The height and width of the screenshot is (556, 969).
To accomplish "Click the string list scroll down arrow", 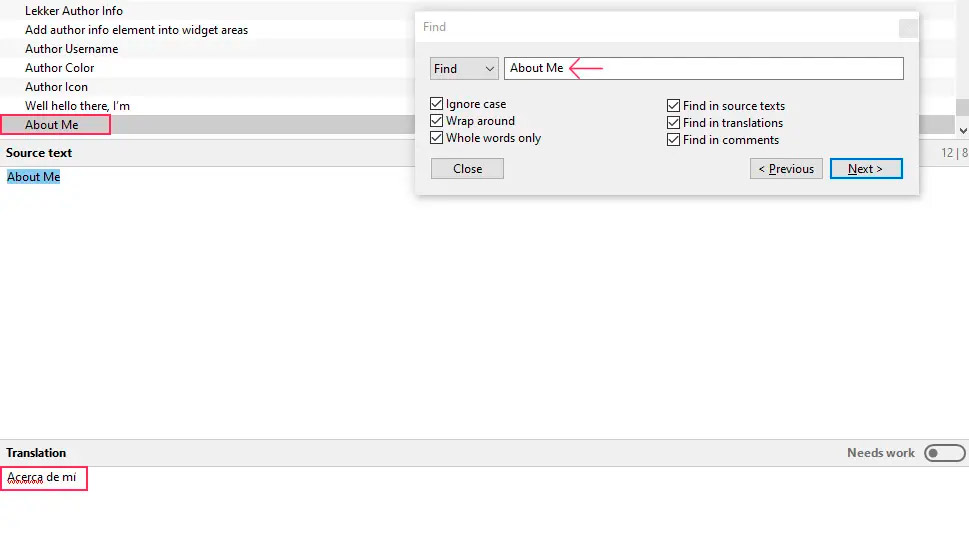I will point(962,130).
